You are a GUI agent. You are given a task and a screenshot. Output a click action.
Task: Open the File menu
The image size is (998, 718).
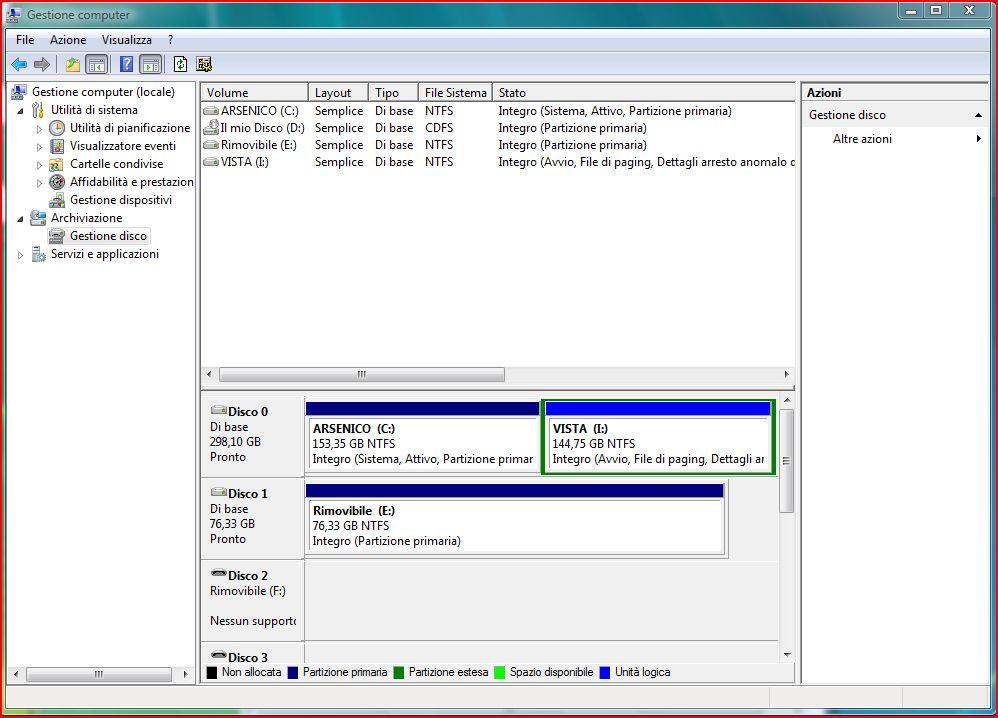(25, 40)
